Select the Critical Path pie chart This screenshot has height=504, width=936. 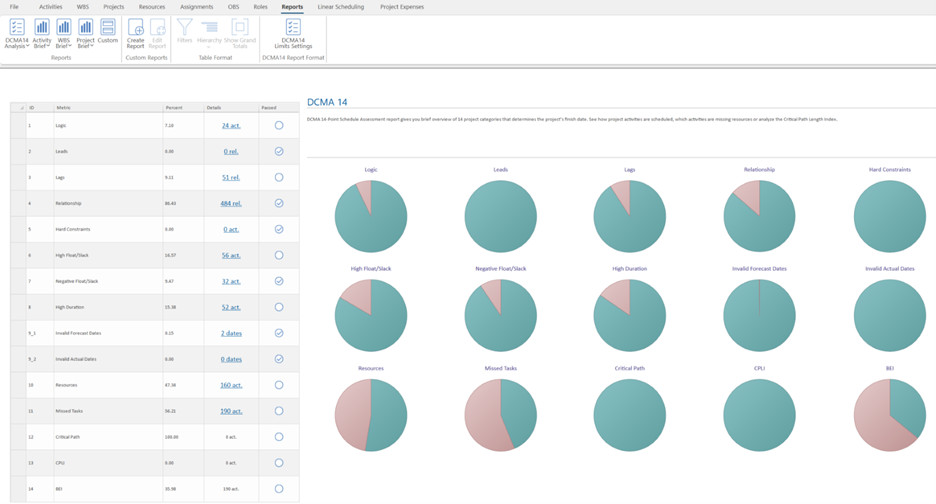(630, 415)
